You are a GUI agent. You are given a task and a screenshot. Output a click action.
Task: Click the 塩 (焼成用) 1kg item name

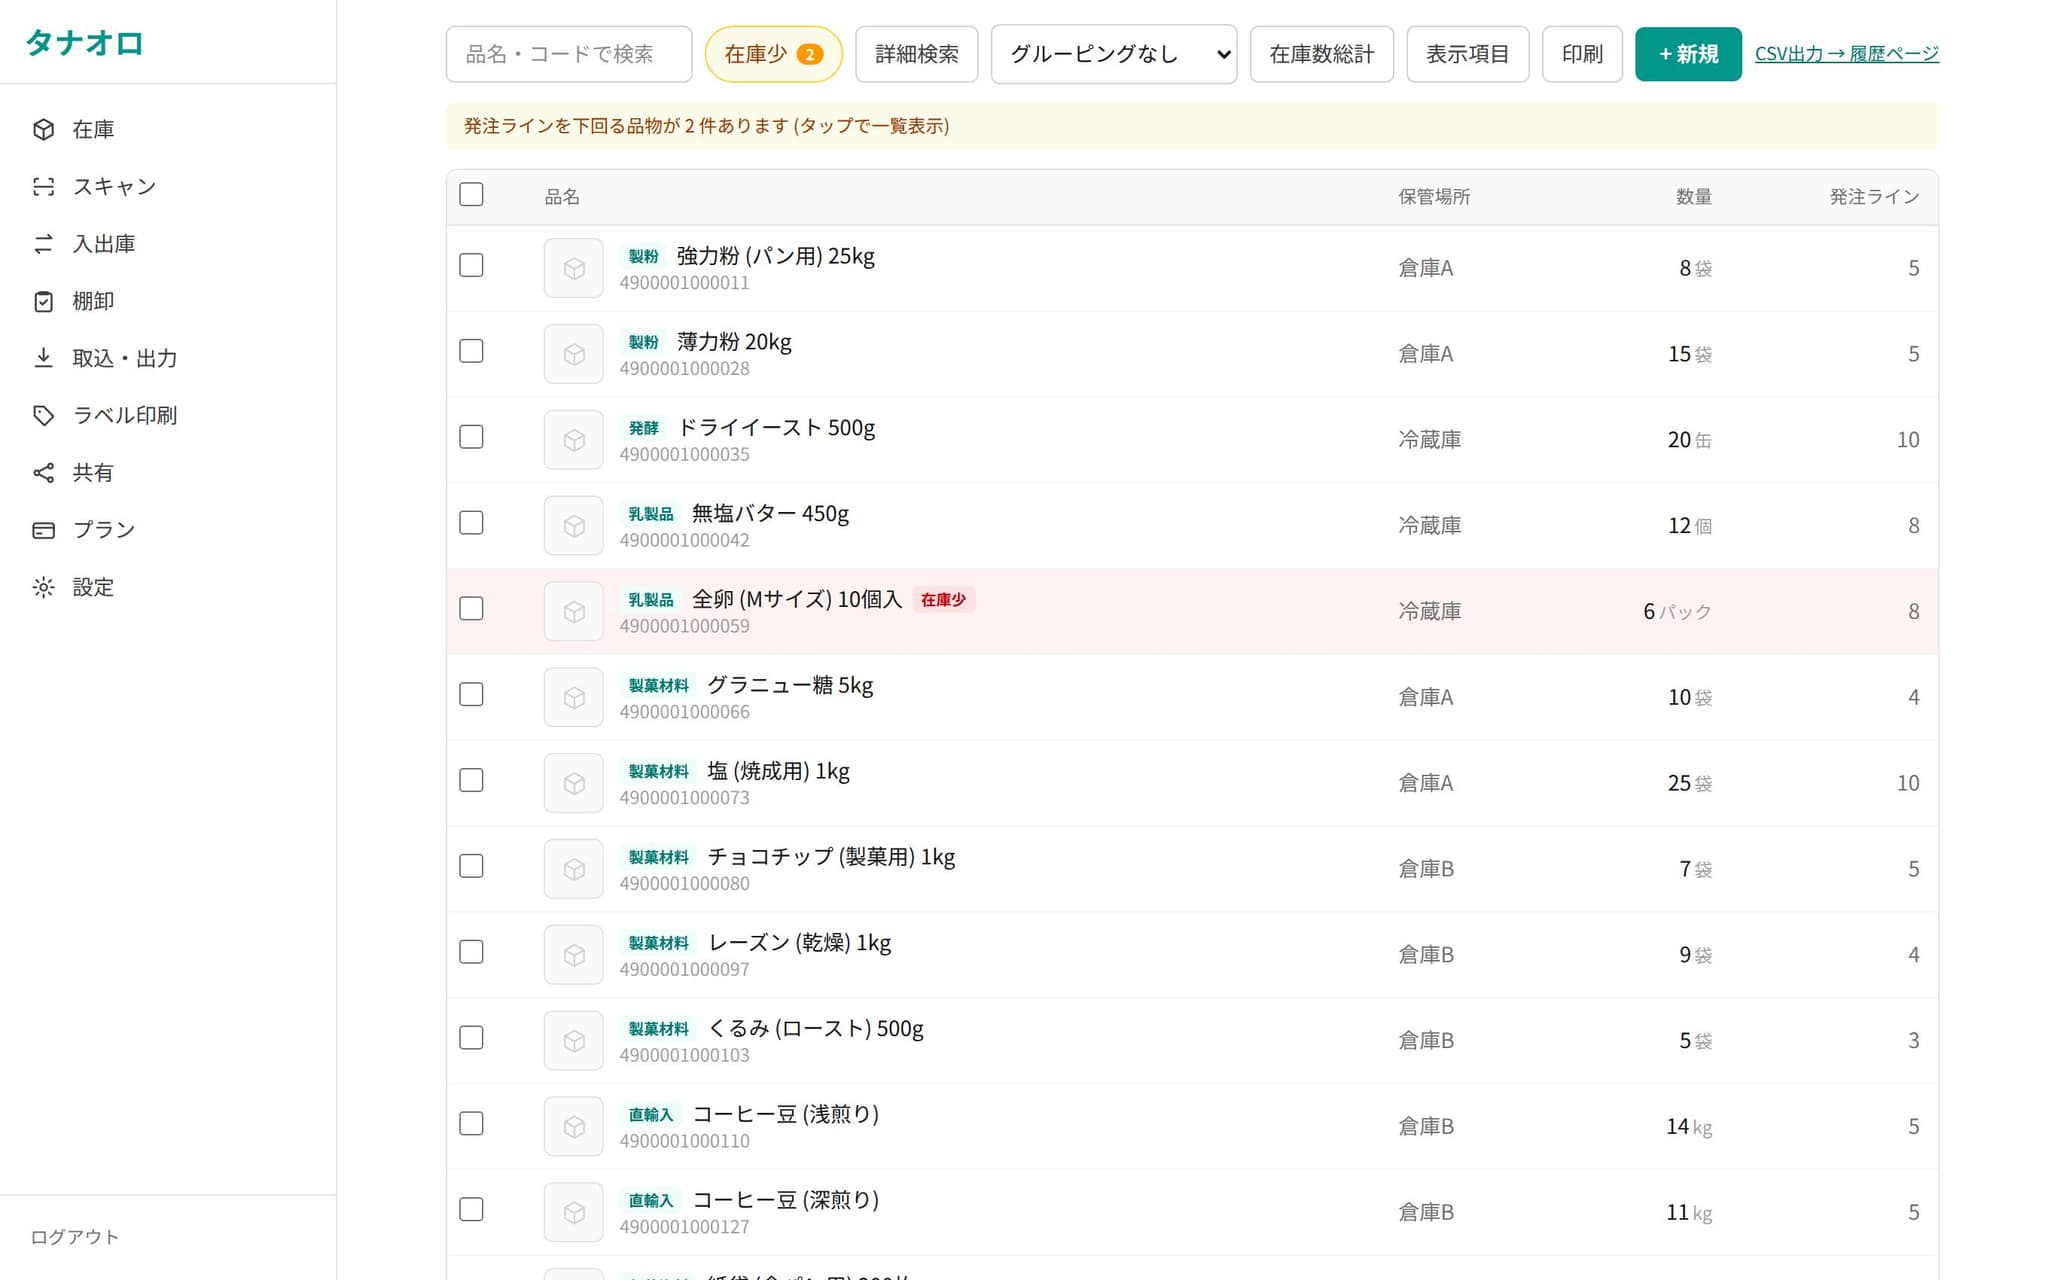(779, 772)
